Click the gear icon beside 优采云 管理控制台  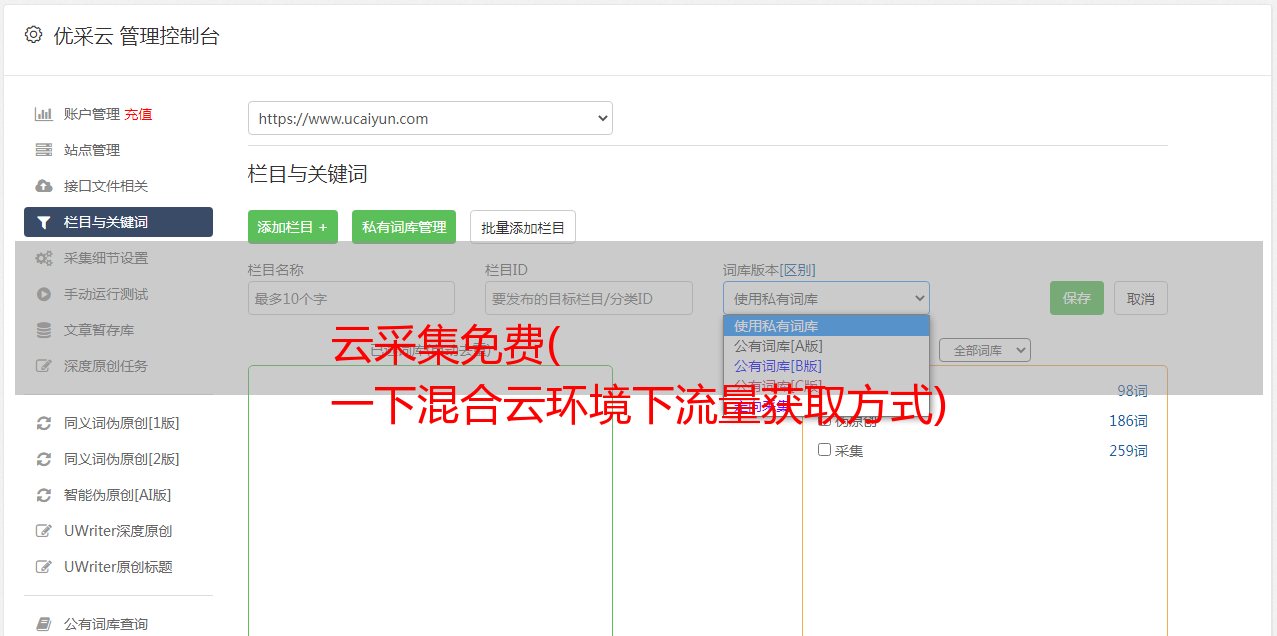point(34,35)
